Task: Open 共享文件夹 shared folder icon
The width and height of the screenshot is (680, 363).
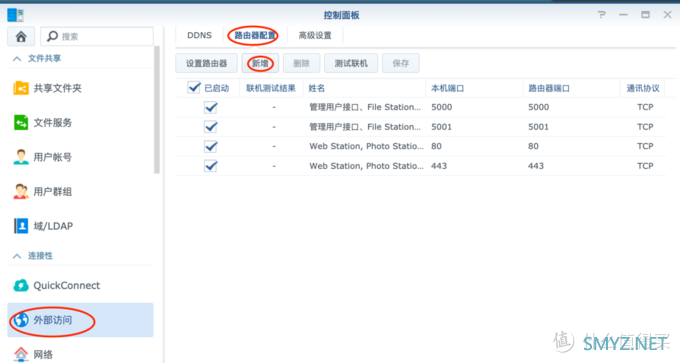Action: click(x=21, y=88)
